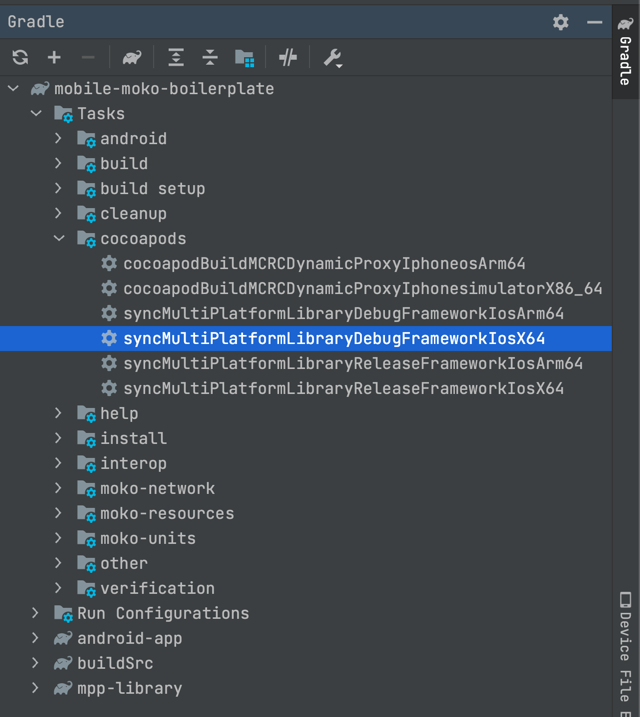Expand all nodes in Gradle tree

click(176, 58)
